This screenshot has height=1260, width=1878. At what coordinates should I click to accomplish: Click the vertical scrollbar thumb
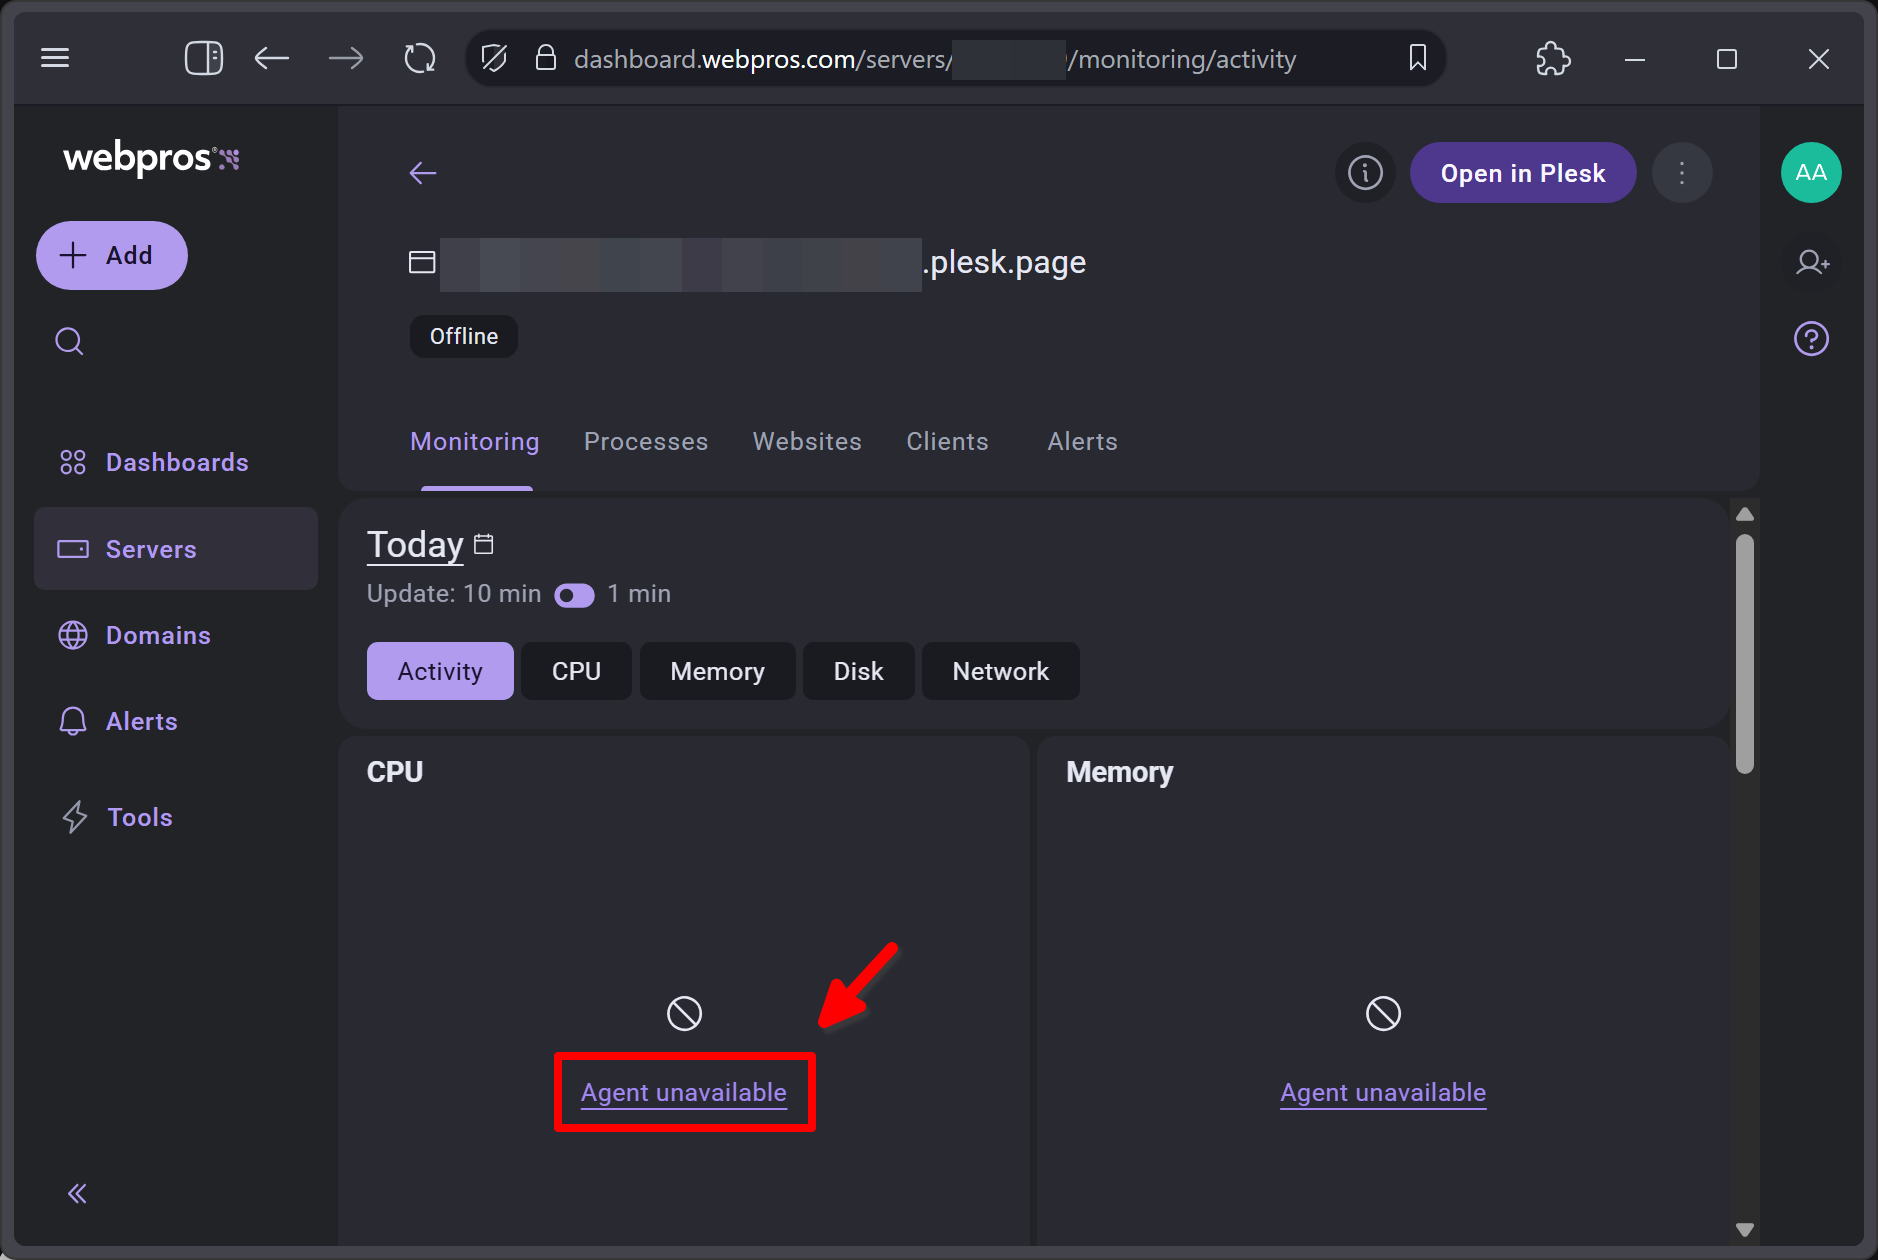point(1745,653)
